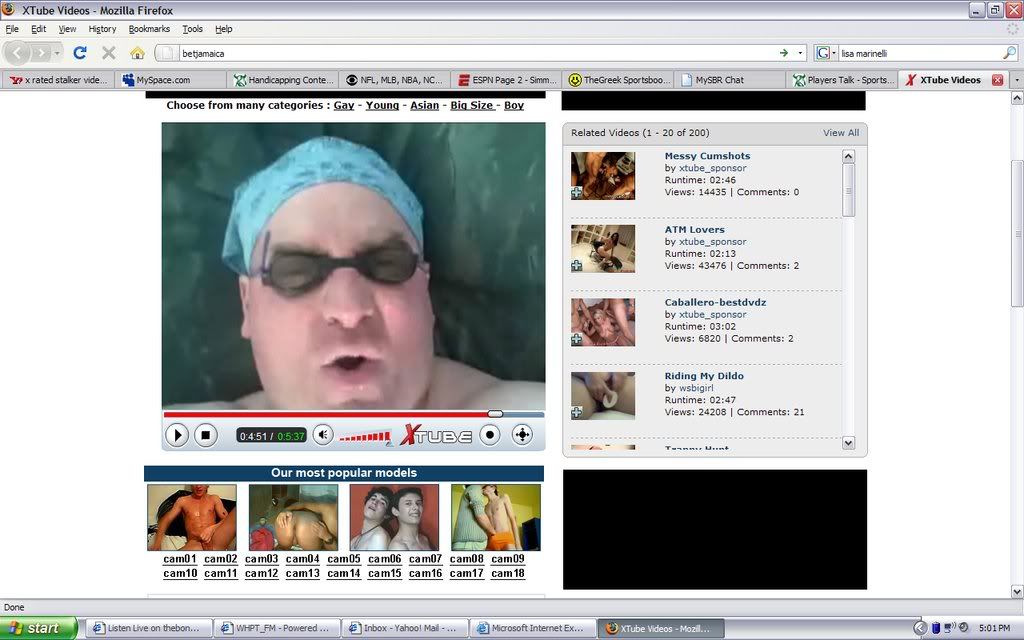Viewport: 1024px width, 640px height.
Task: Open the ATM Lovers video title link
Action: click(x=694, y=229)
